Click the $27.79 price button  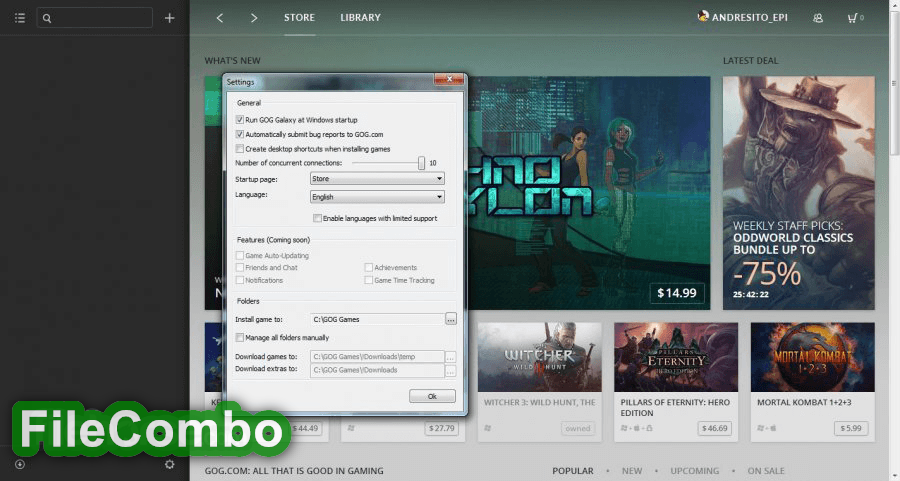point(441,428)
